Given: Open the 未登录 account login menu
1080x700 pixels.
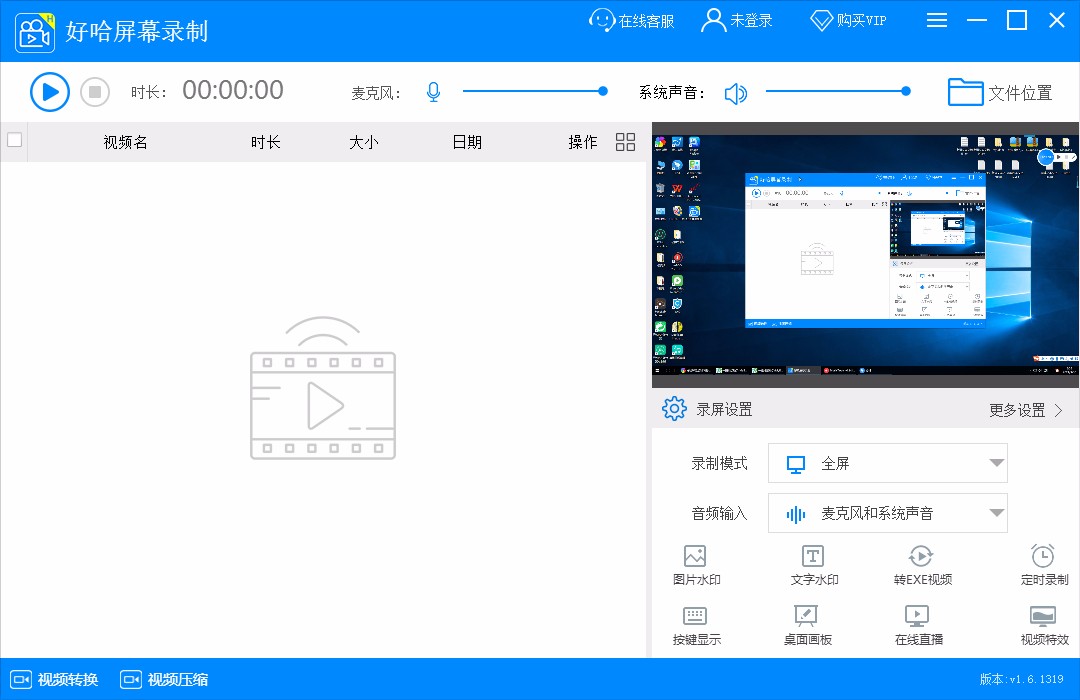Looking at the screenshot, I should coord(737,20).
